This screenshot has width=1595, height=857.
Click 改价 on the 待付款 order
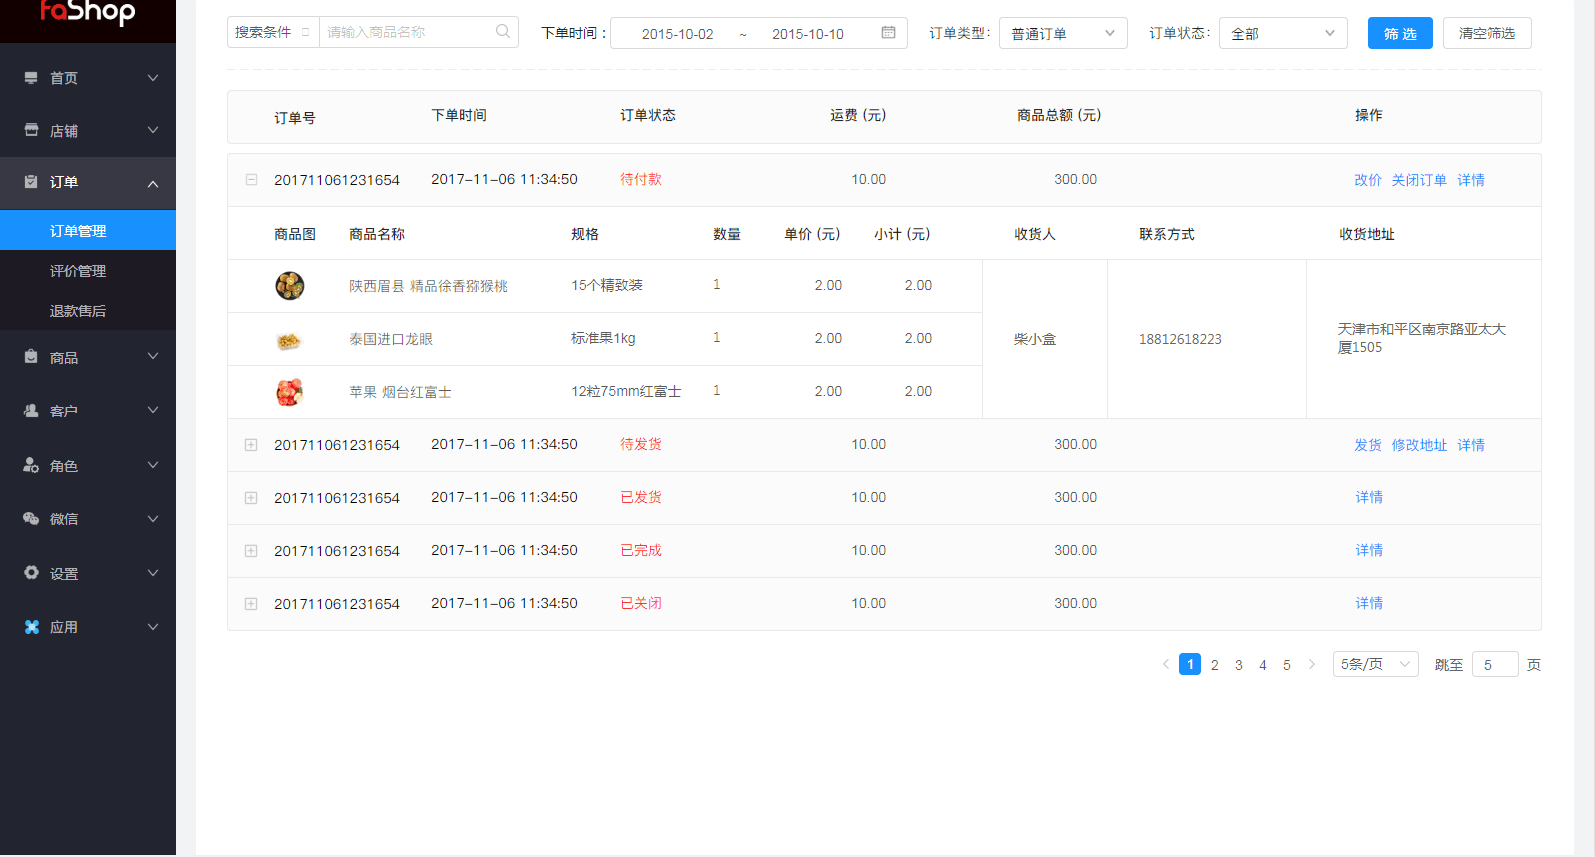pos(1368,180)
